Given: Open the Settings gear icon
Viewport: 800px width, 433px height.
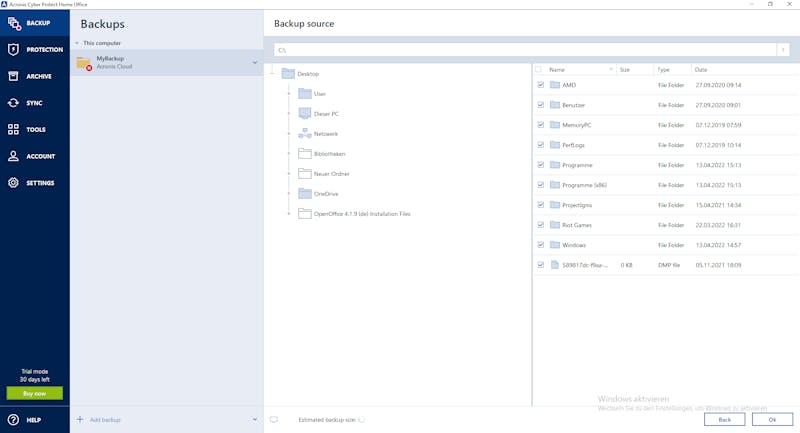Looking at the screenshot, I should pos(13,183).
